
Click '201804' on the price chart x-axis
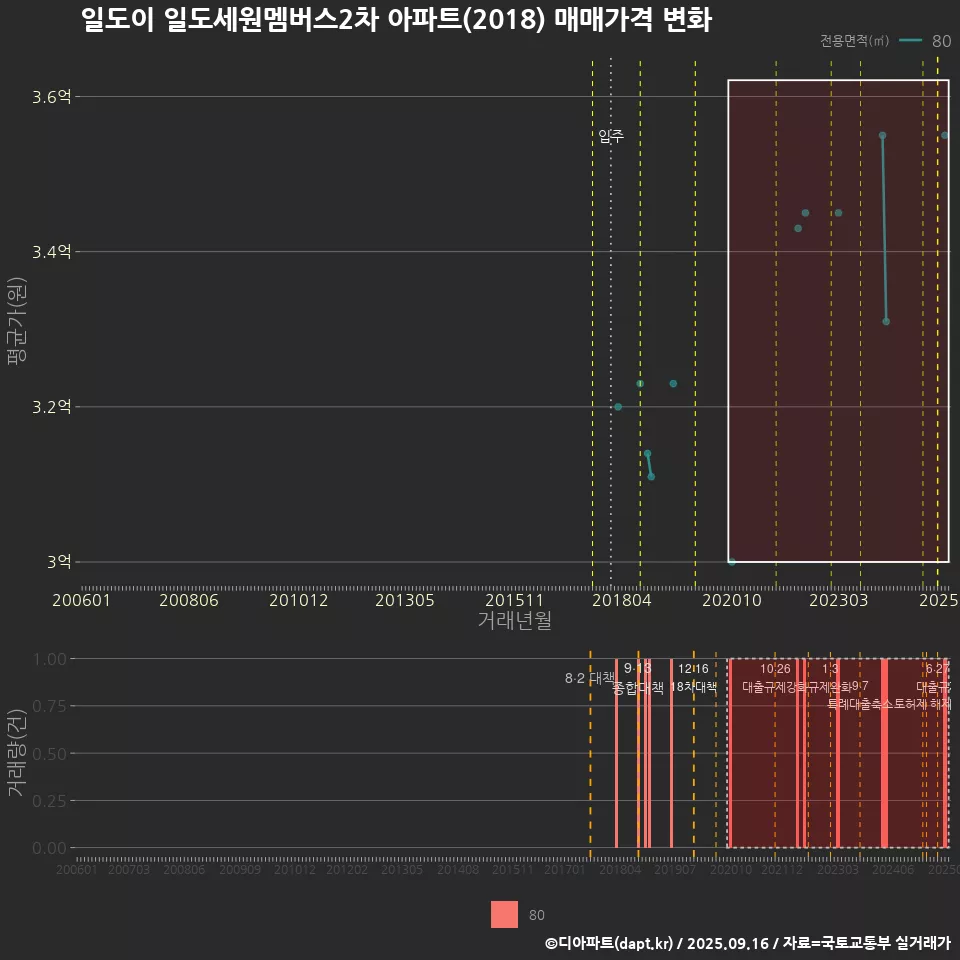(x=621, y=600)
